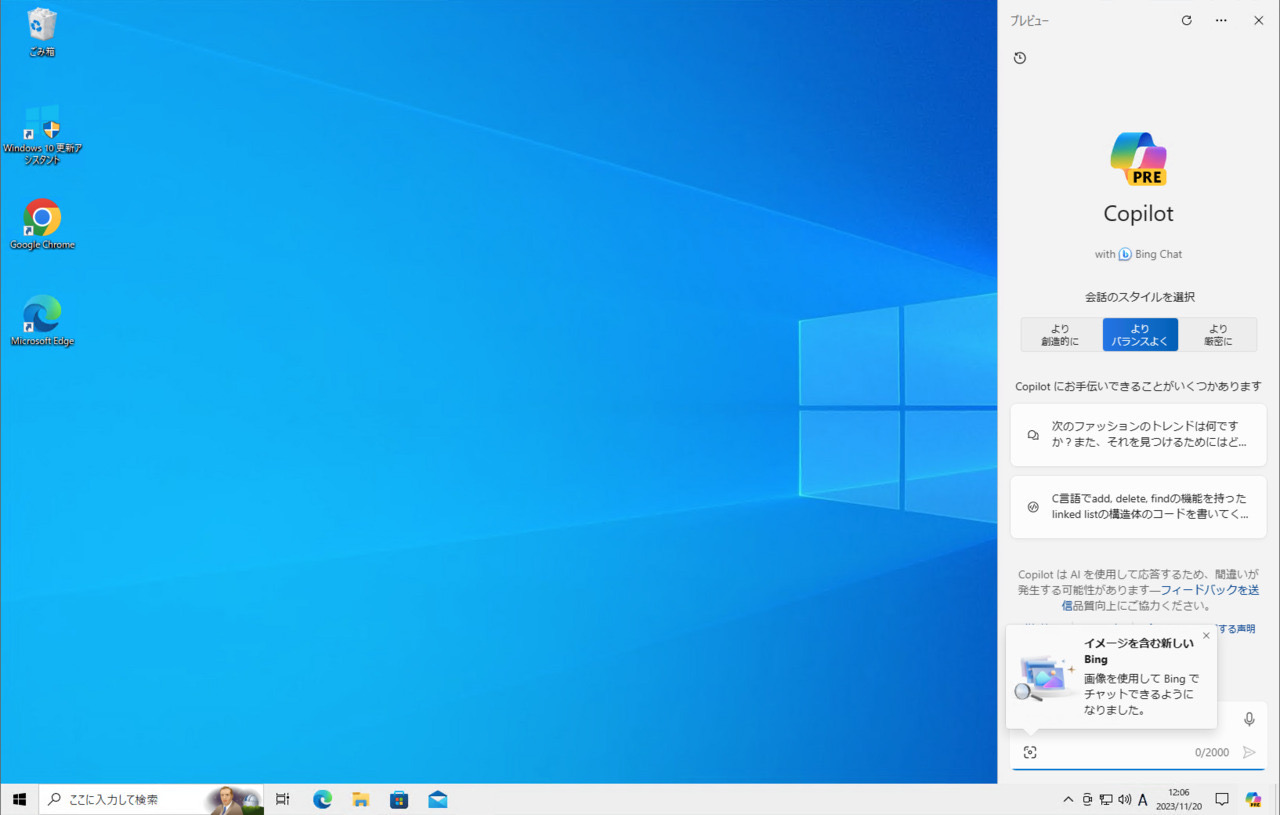The width and height of the screenshot is (1280, 815).
Task: Click the microphone voice input icon
Action: click(x=1249, y=719)
